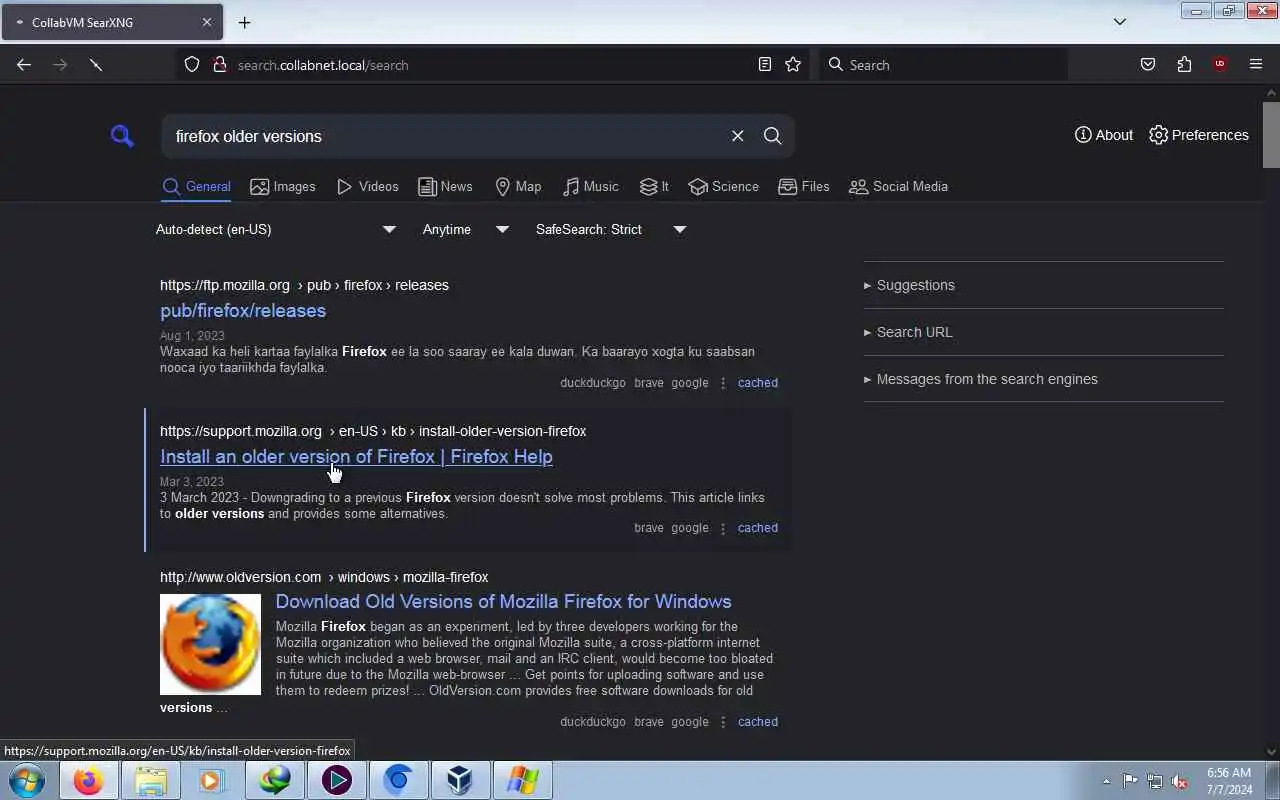Screen dimensions: 1280x800
Task: Switch to the Science tab
Action: [723, 186]
